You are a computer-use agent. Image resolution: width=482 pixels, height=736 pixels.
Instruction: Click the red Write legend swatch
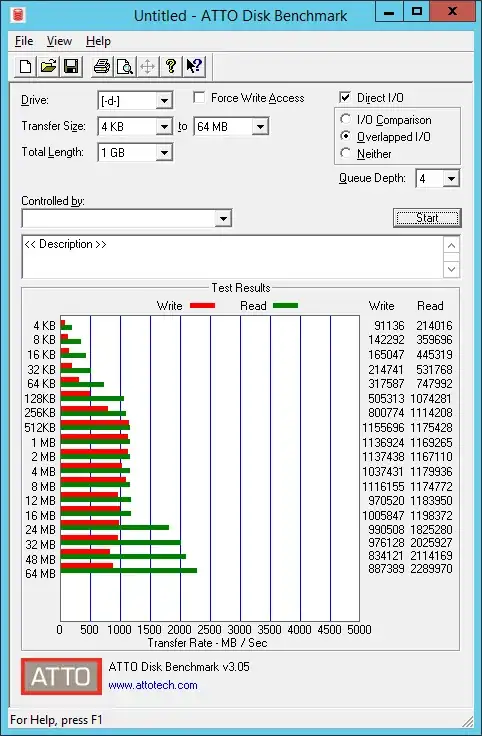pyautogui.click(x=202, y=306)
